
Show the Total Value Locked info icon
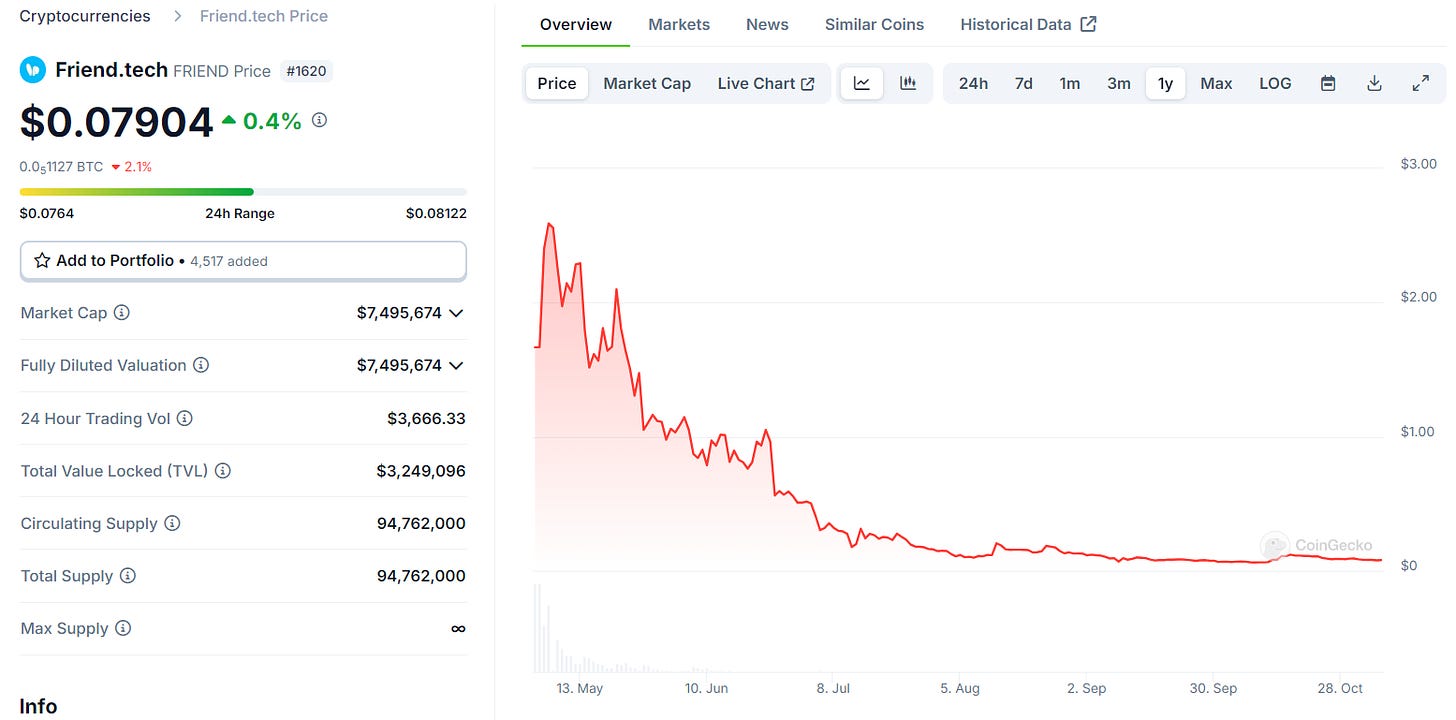point(223,471)
